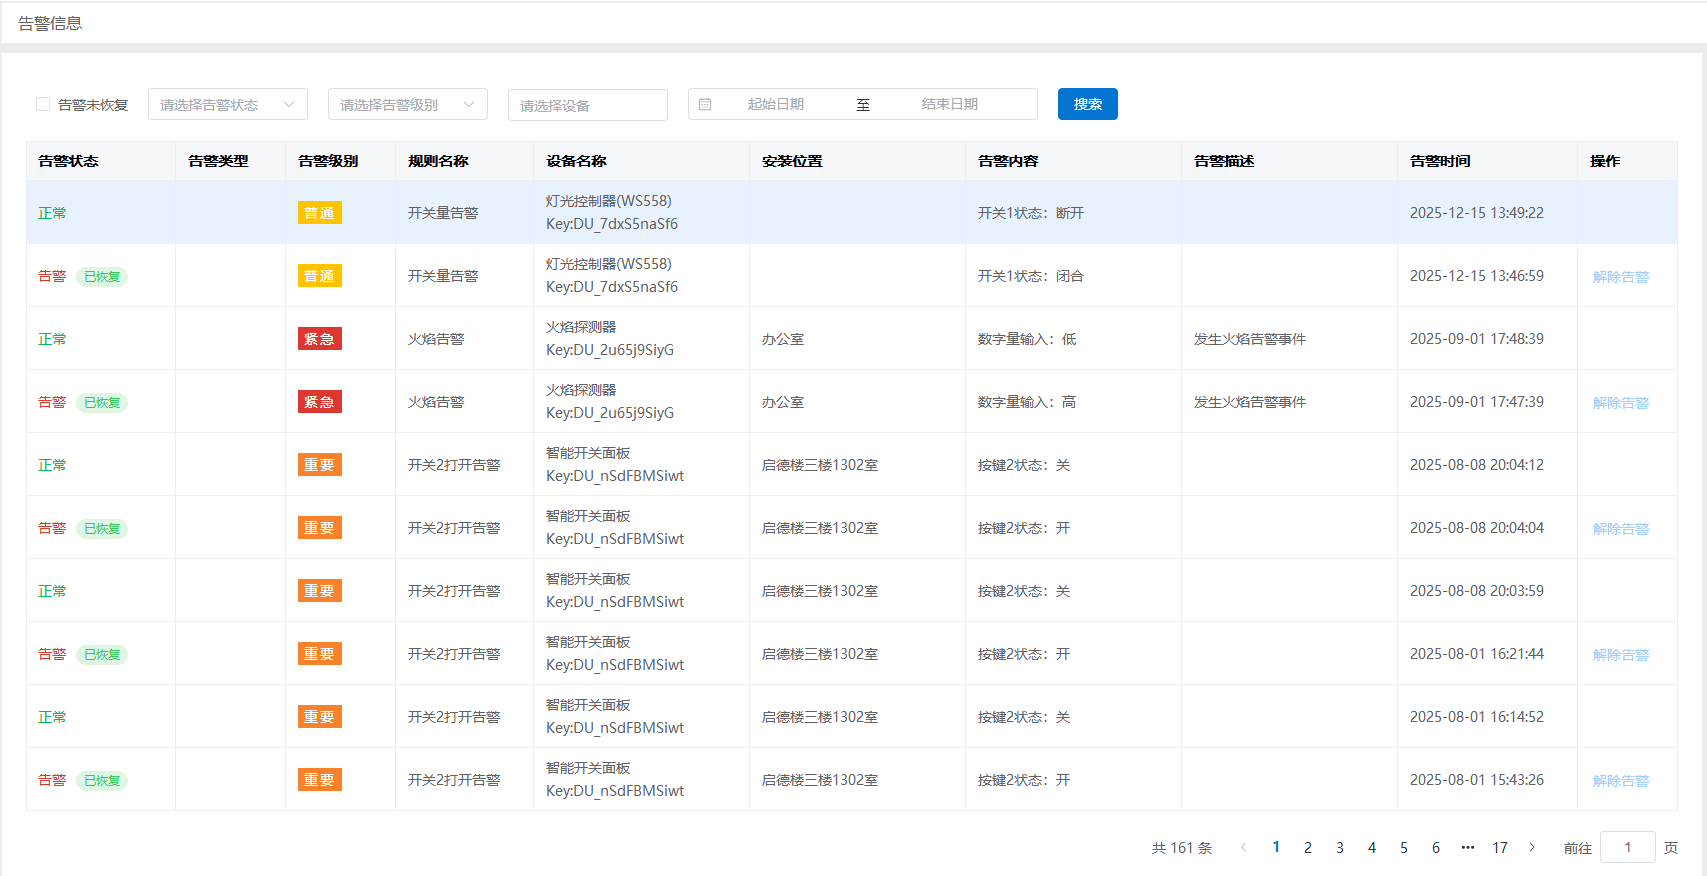Expand the 请选择告警级别 dropdown
The height and width of the screenshot is (876, 1707).
click(407, 104)
